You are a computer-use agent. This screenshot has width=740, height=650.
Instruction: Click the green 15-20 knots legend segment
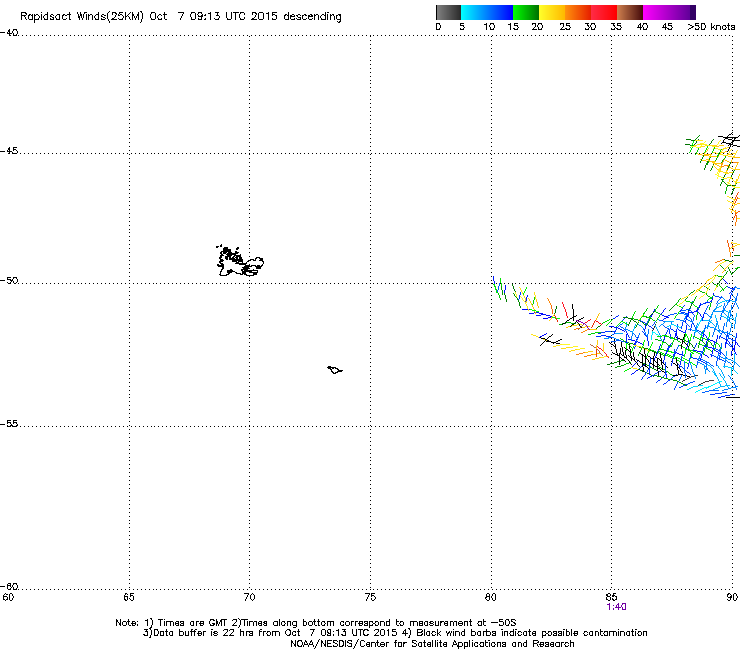[x=526, y=12]
